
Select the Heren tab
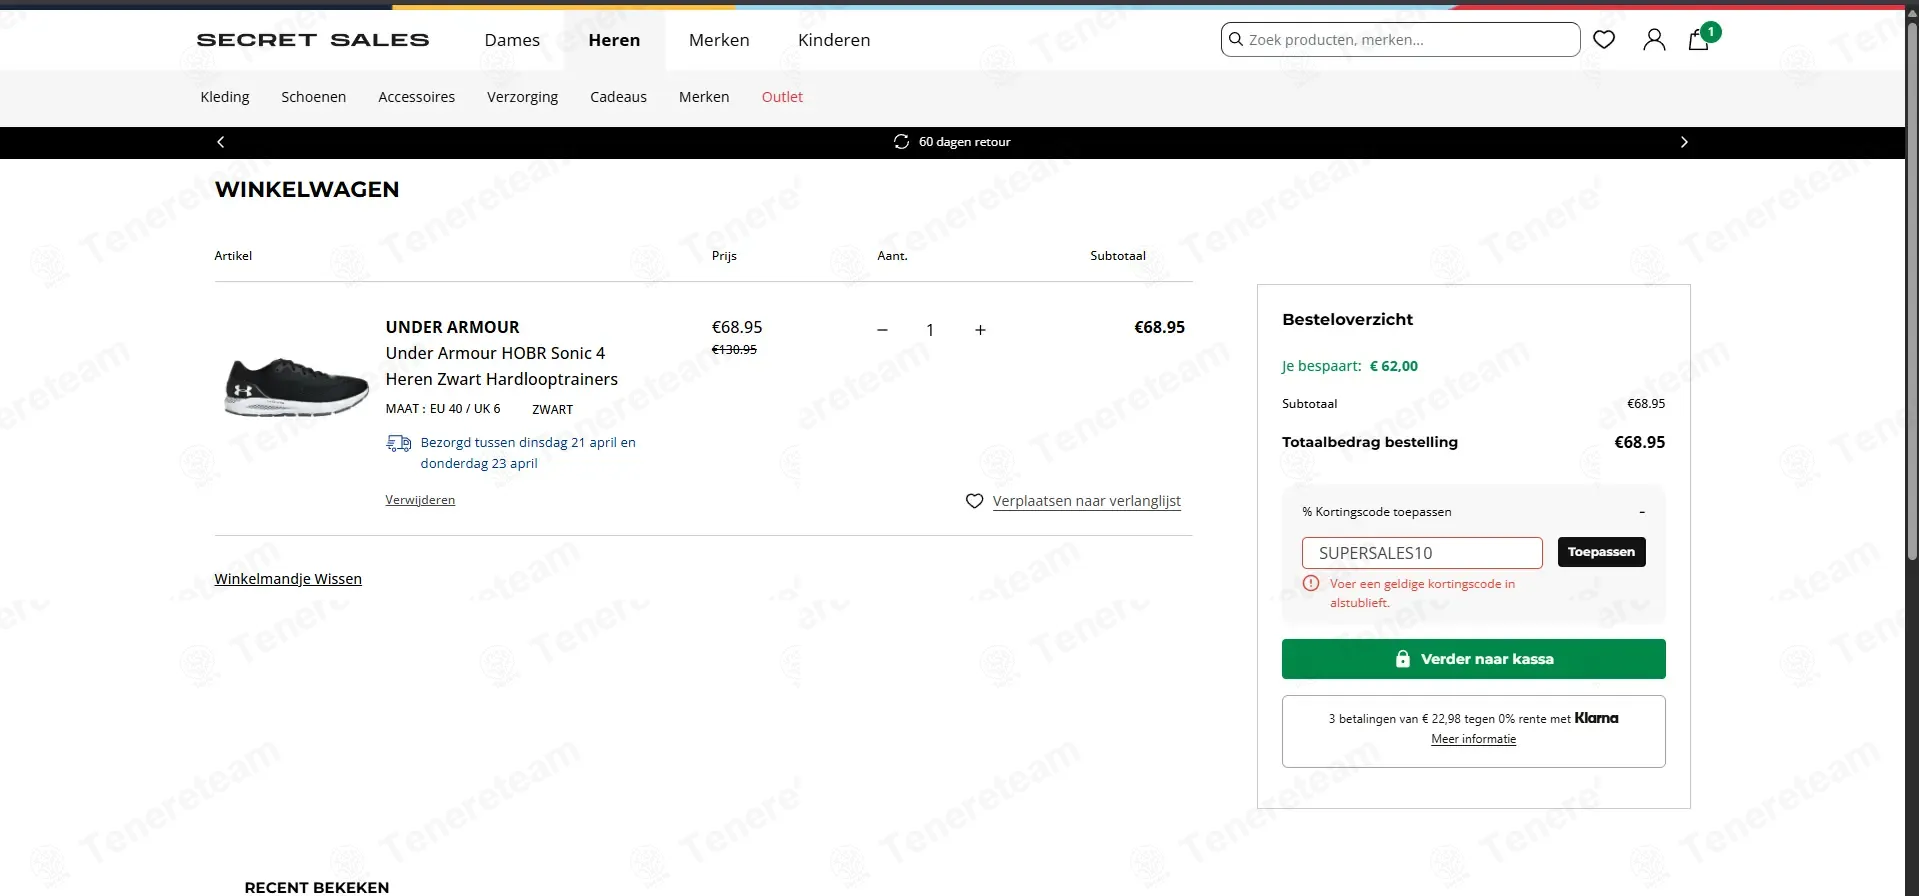pos(614,40)
